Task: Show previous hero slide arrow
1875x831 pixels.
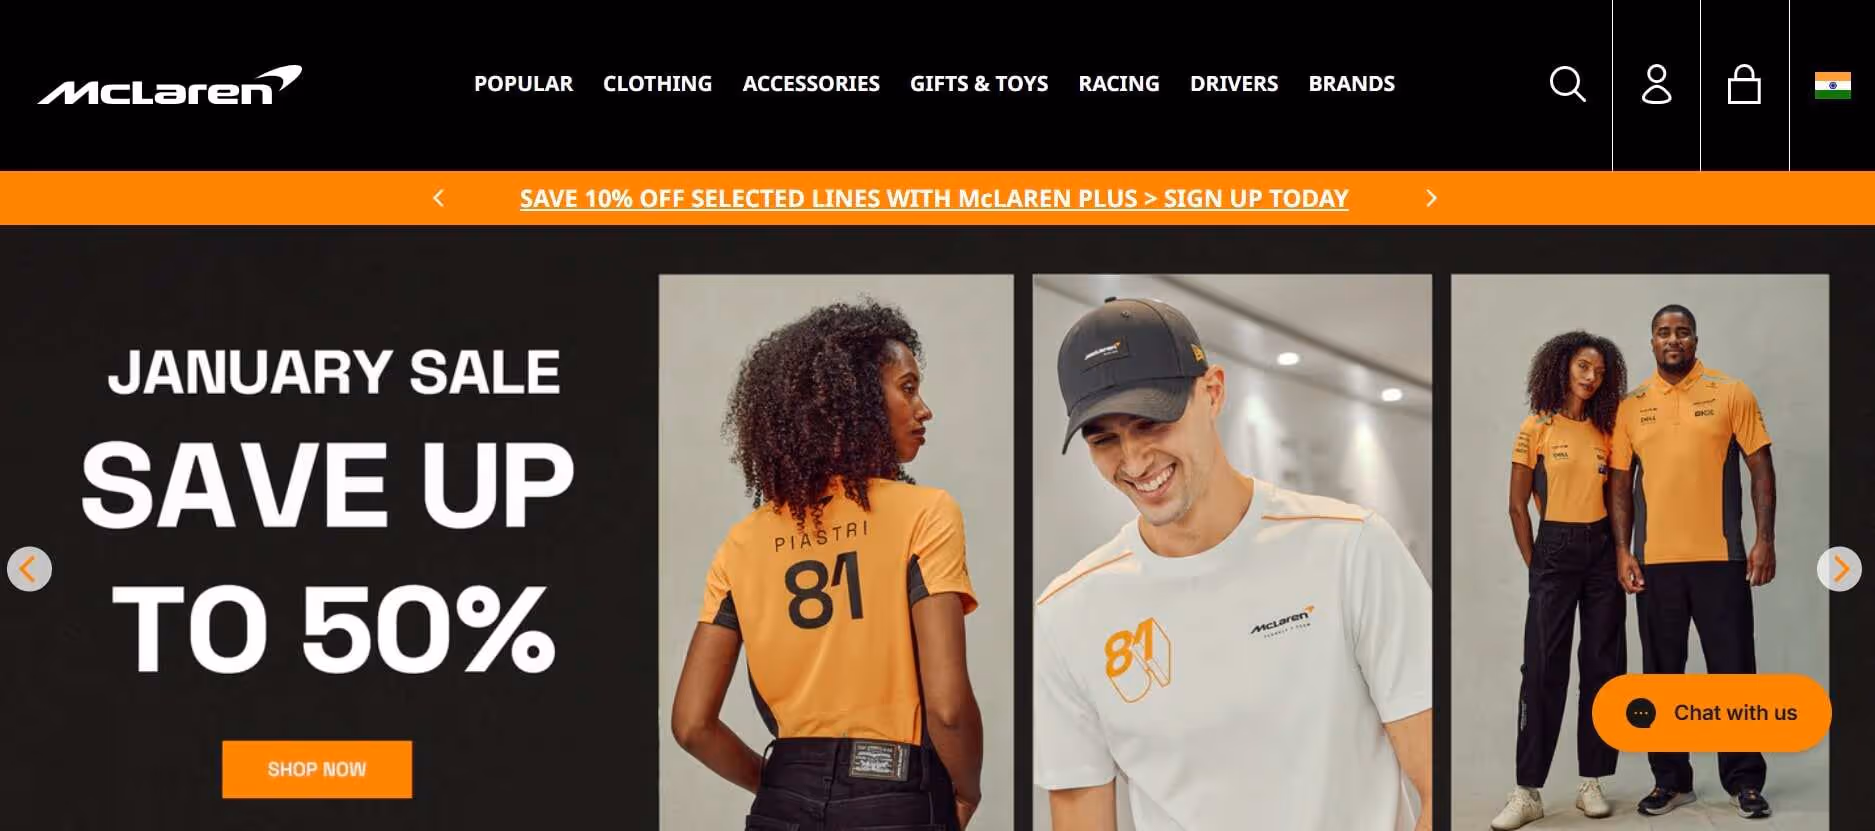Action: tap(29, 569)
